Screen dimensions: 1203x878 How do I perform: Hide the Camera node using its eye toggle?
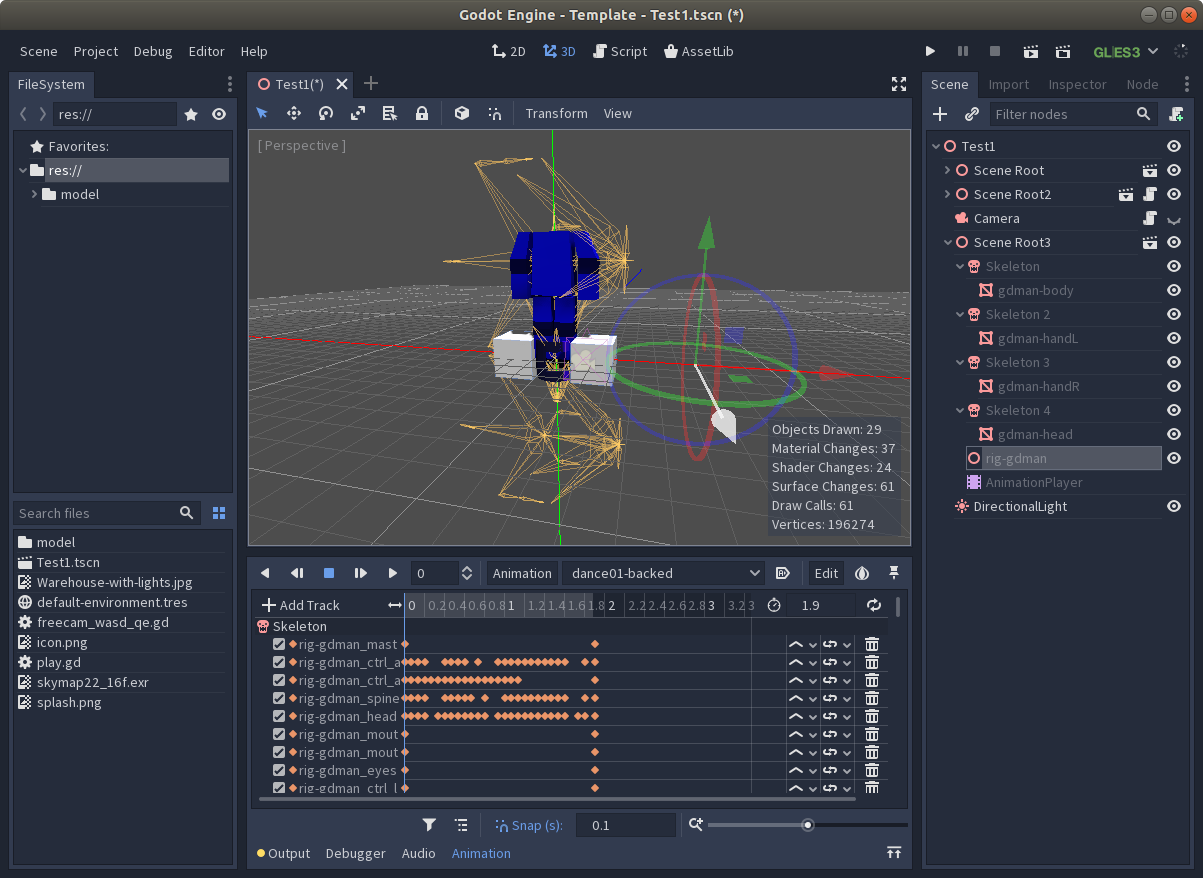point(1173,218)
